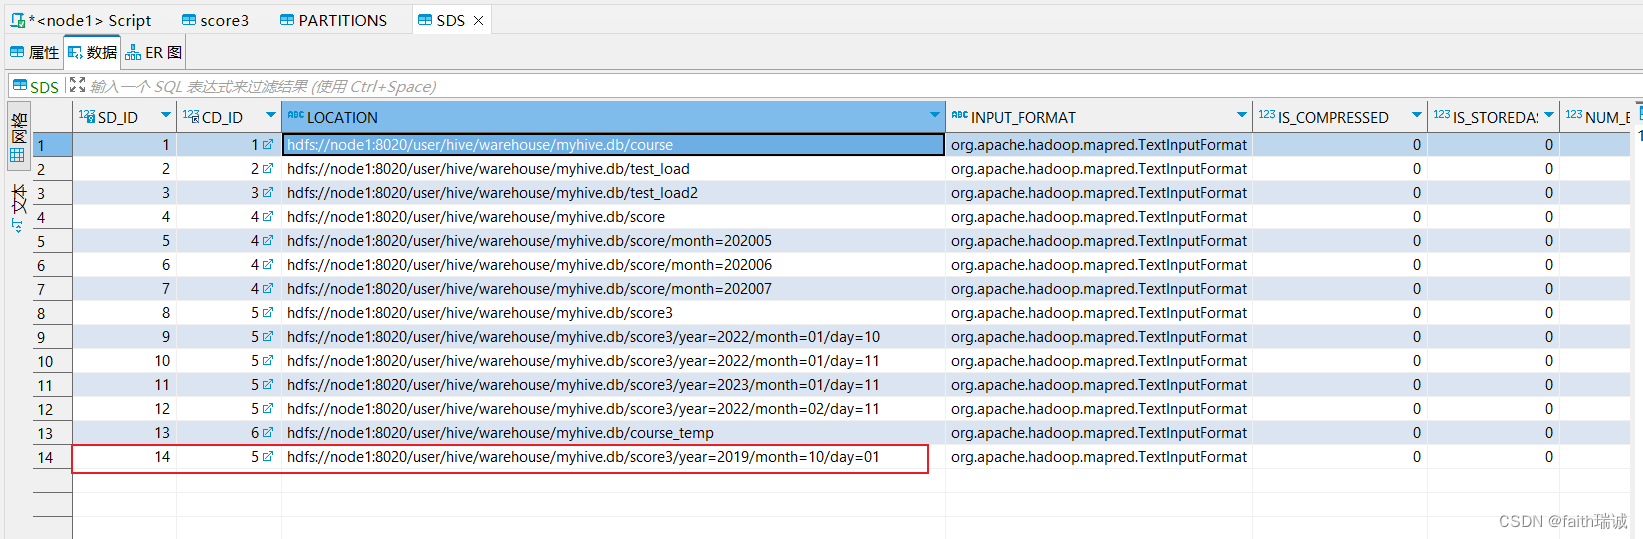Follow the CD_ID link icon in row 11
Viewport: 1643px width, 539px height.
pyautogui.click(x=267, y=385)
